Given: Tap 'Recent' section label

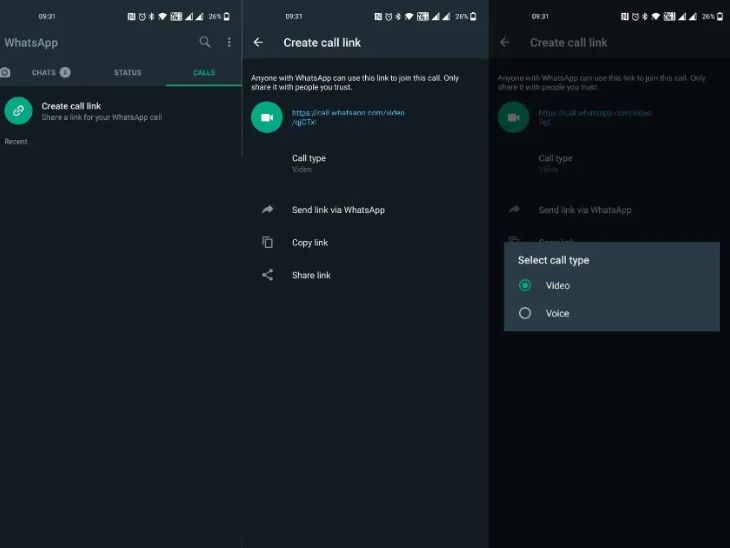Looking at the screenshot, I should click(16, 142).
